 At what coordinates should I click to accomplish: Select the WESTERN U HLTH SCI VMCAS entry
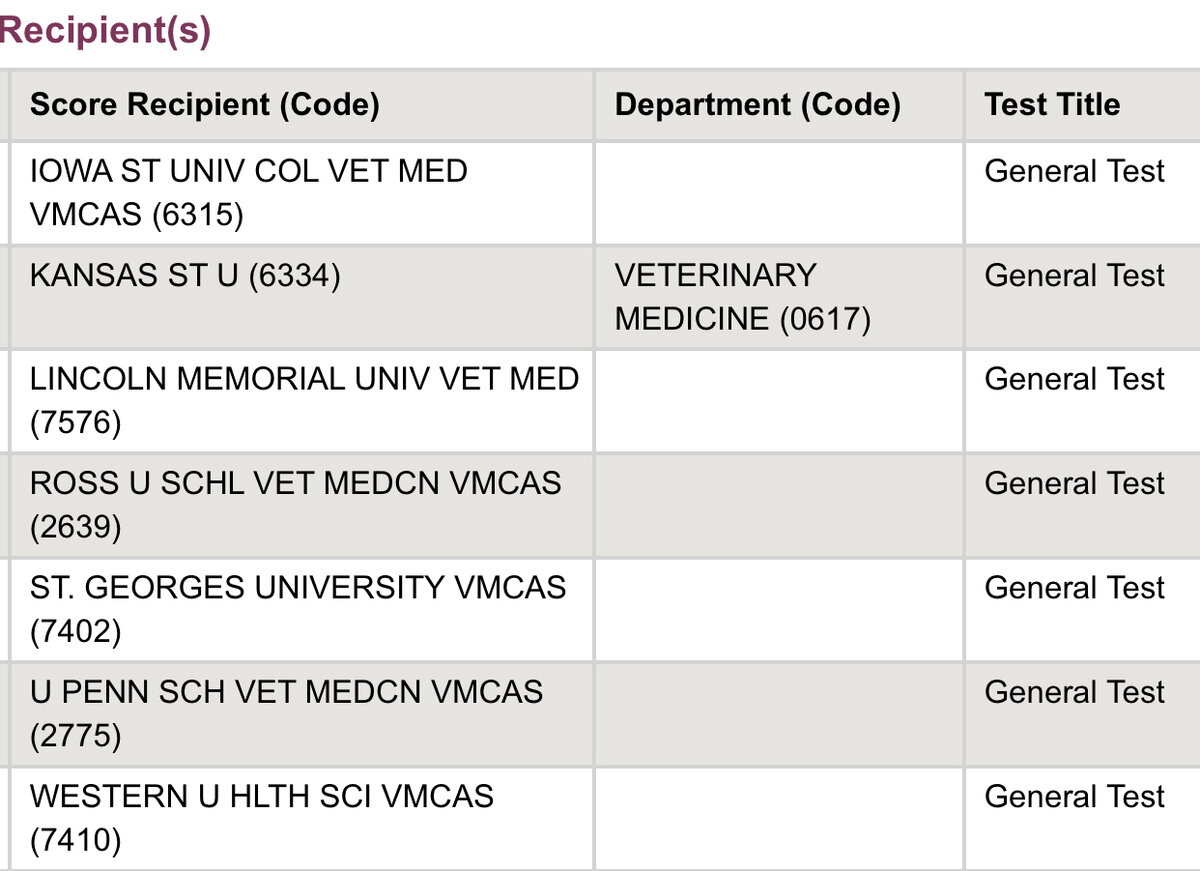coord(262,817)
